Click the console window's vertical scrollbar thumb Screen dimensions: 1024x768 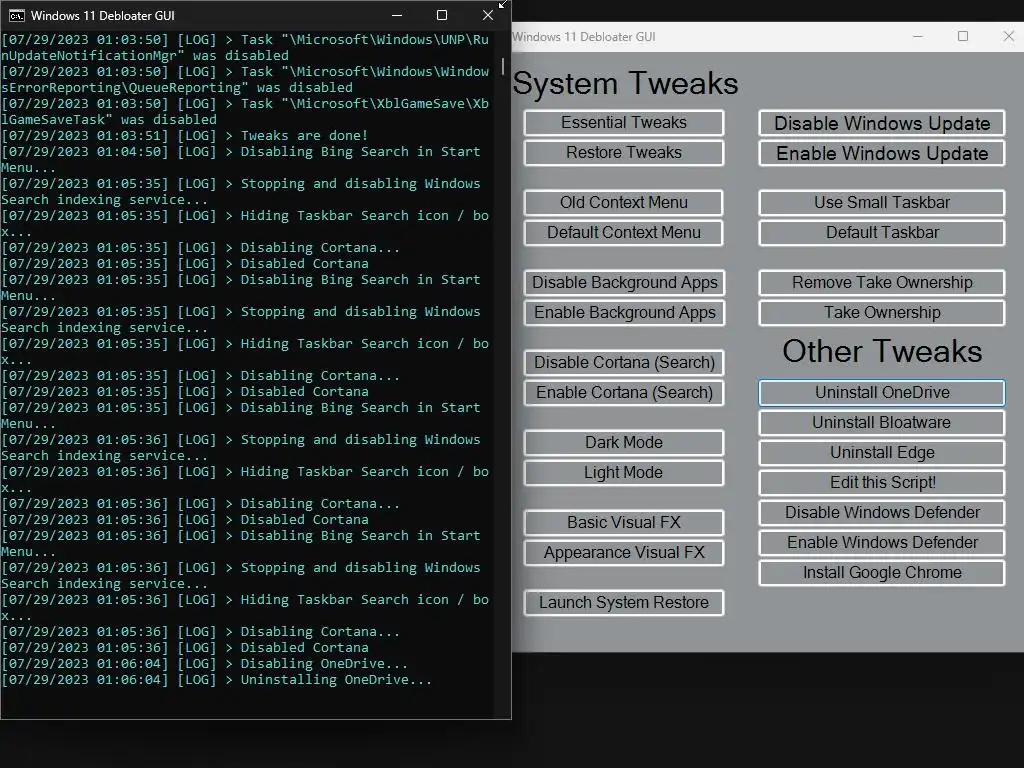click(502, 66)
